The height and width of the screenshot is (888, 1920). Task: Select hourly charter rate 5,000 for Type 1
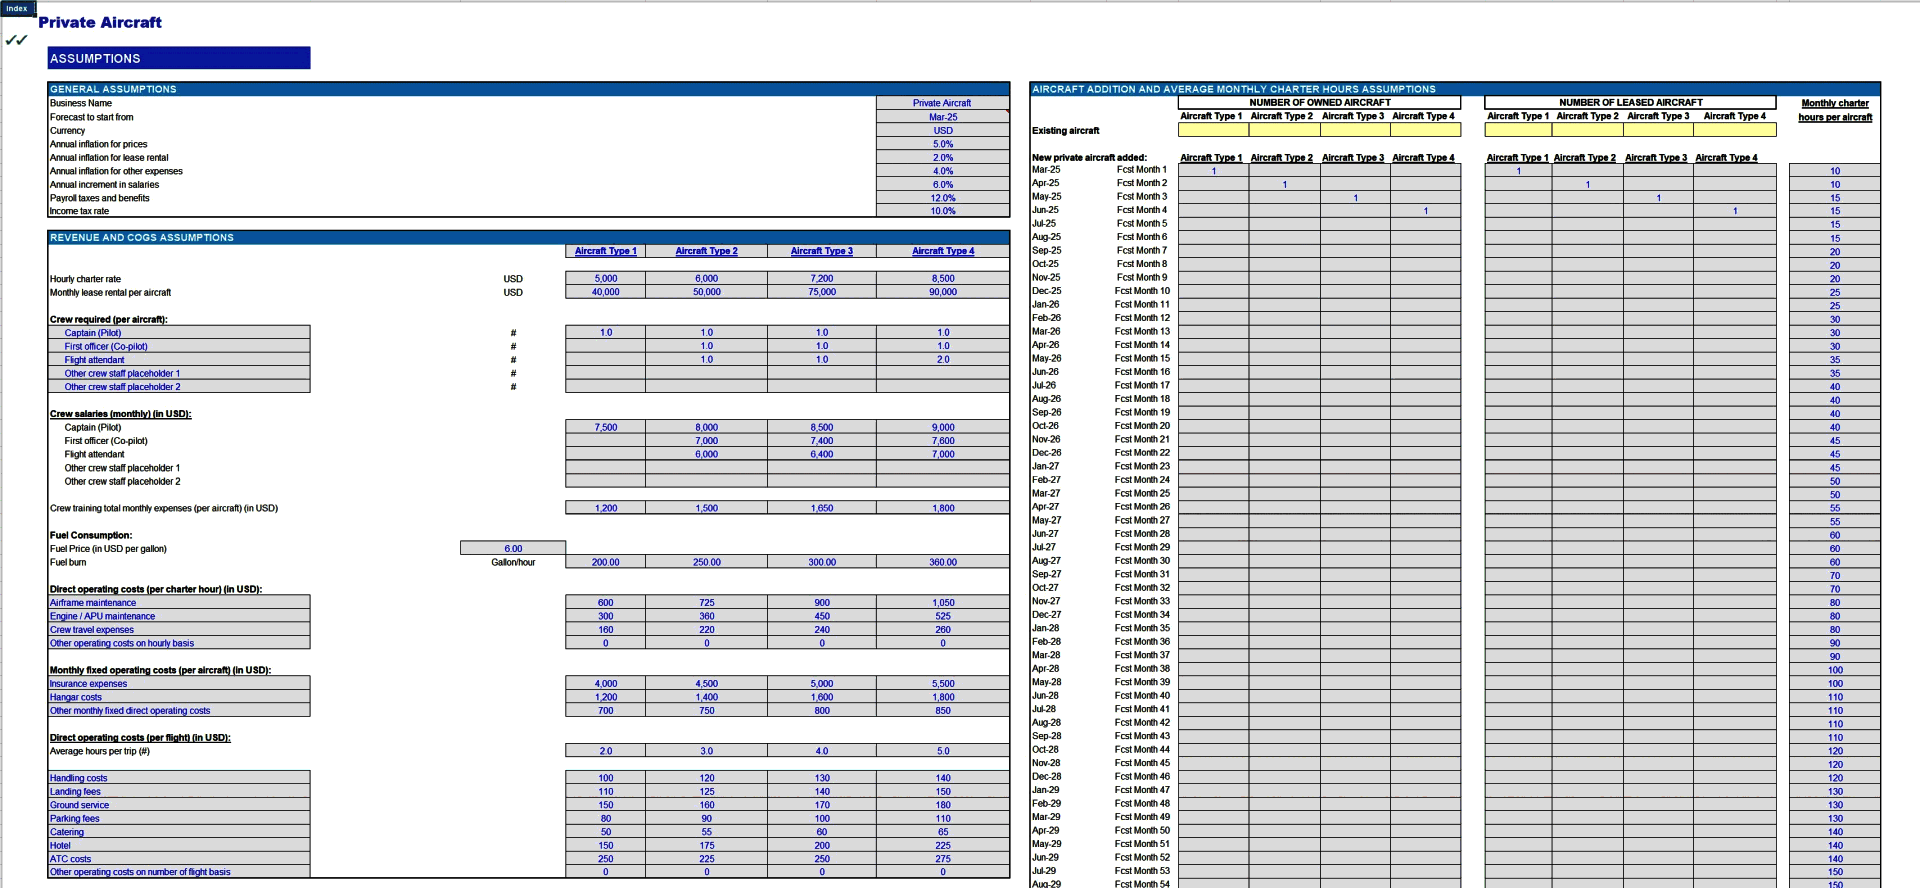tap(605, 278)
